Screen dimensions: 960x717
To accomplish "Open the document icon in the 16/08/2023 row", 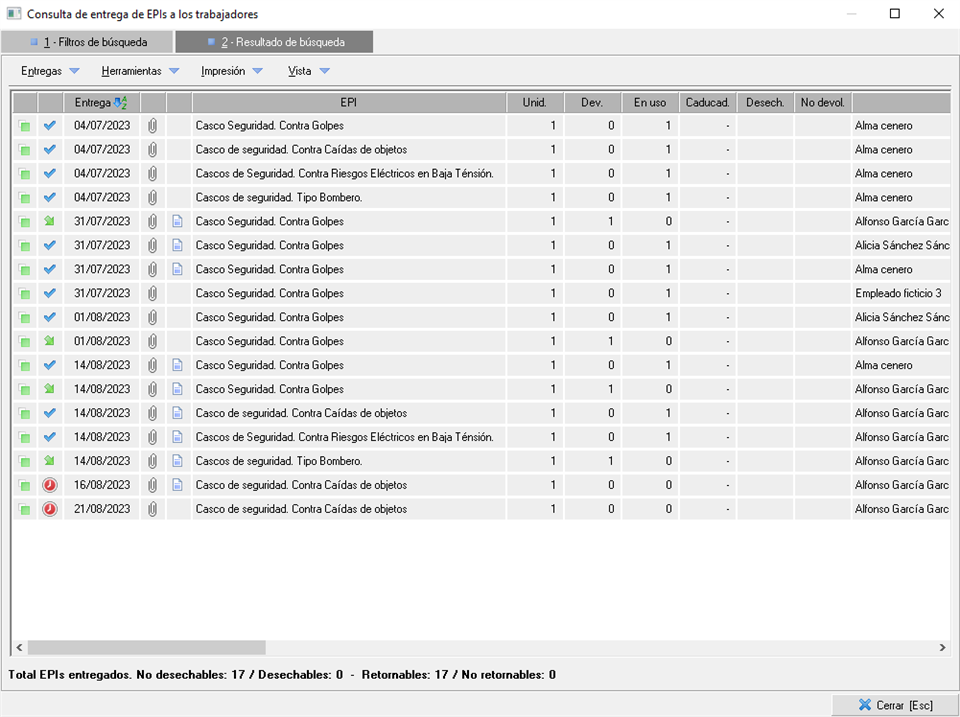I will pyautogui.click(x=178, y=485).
